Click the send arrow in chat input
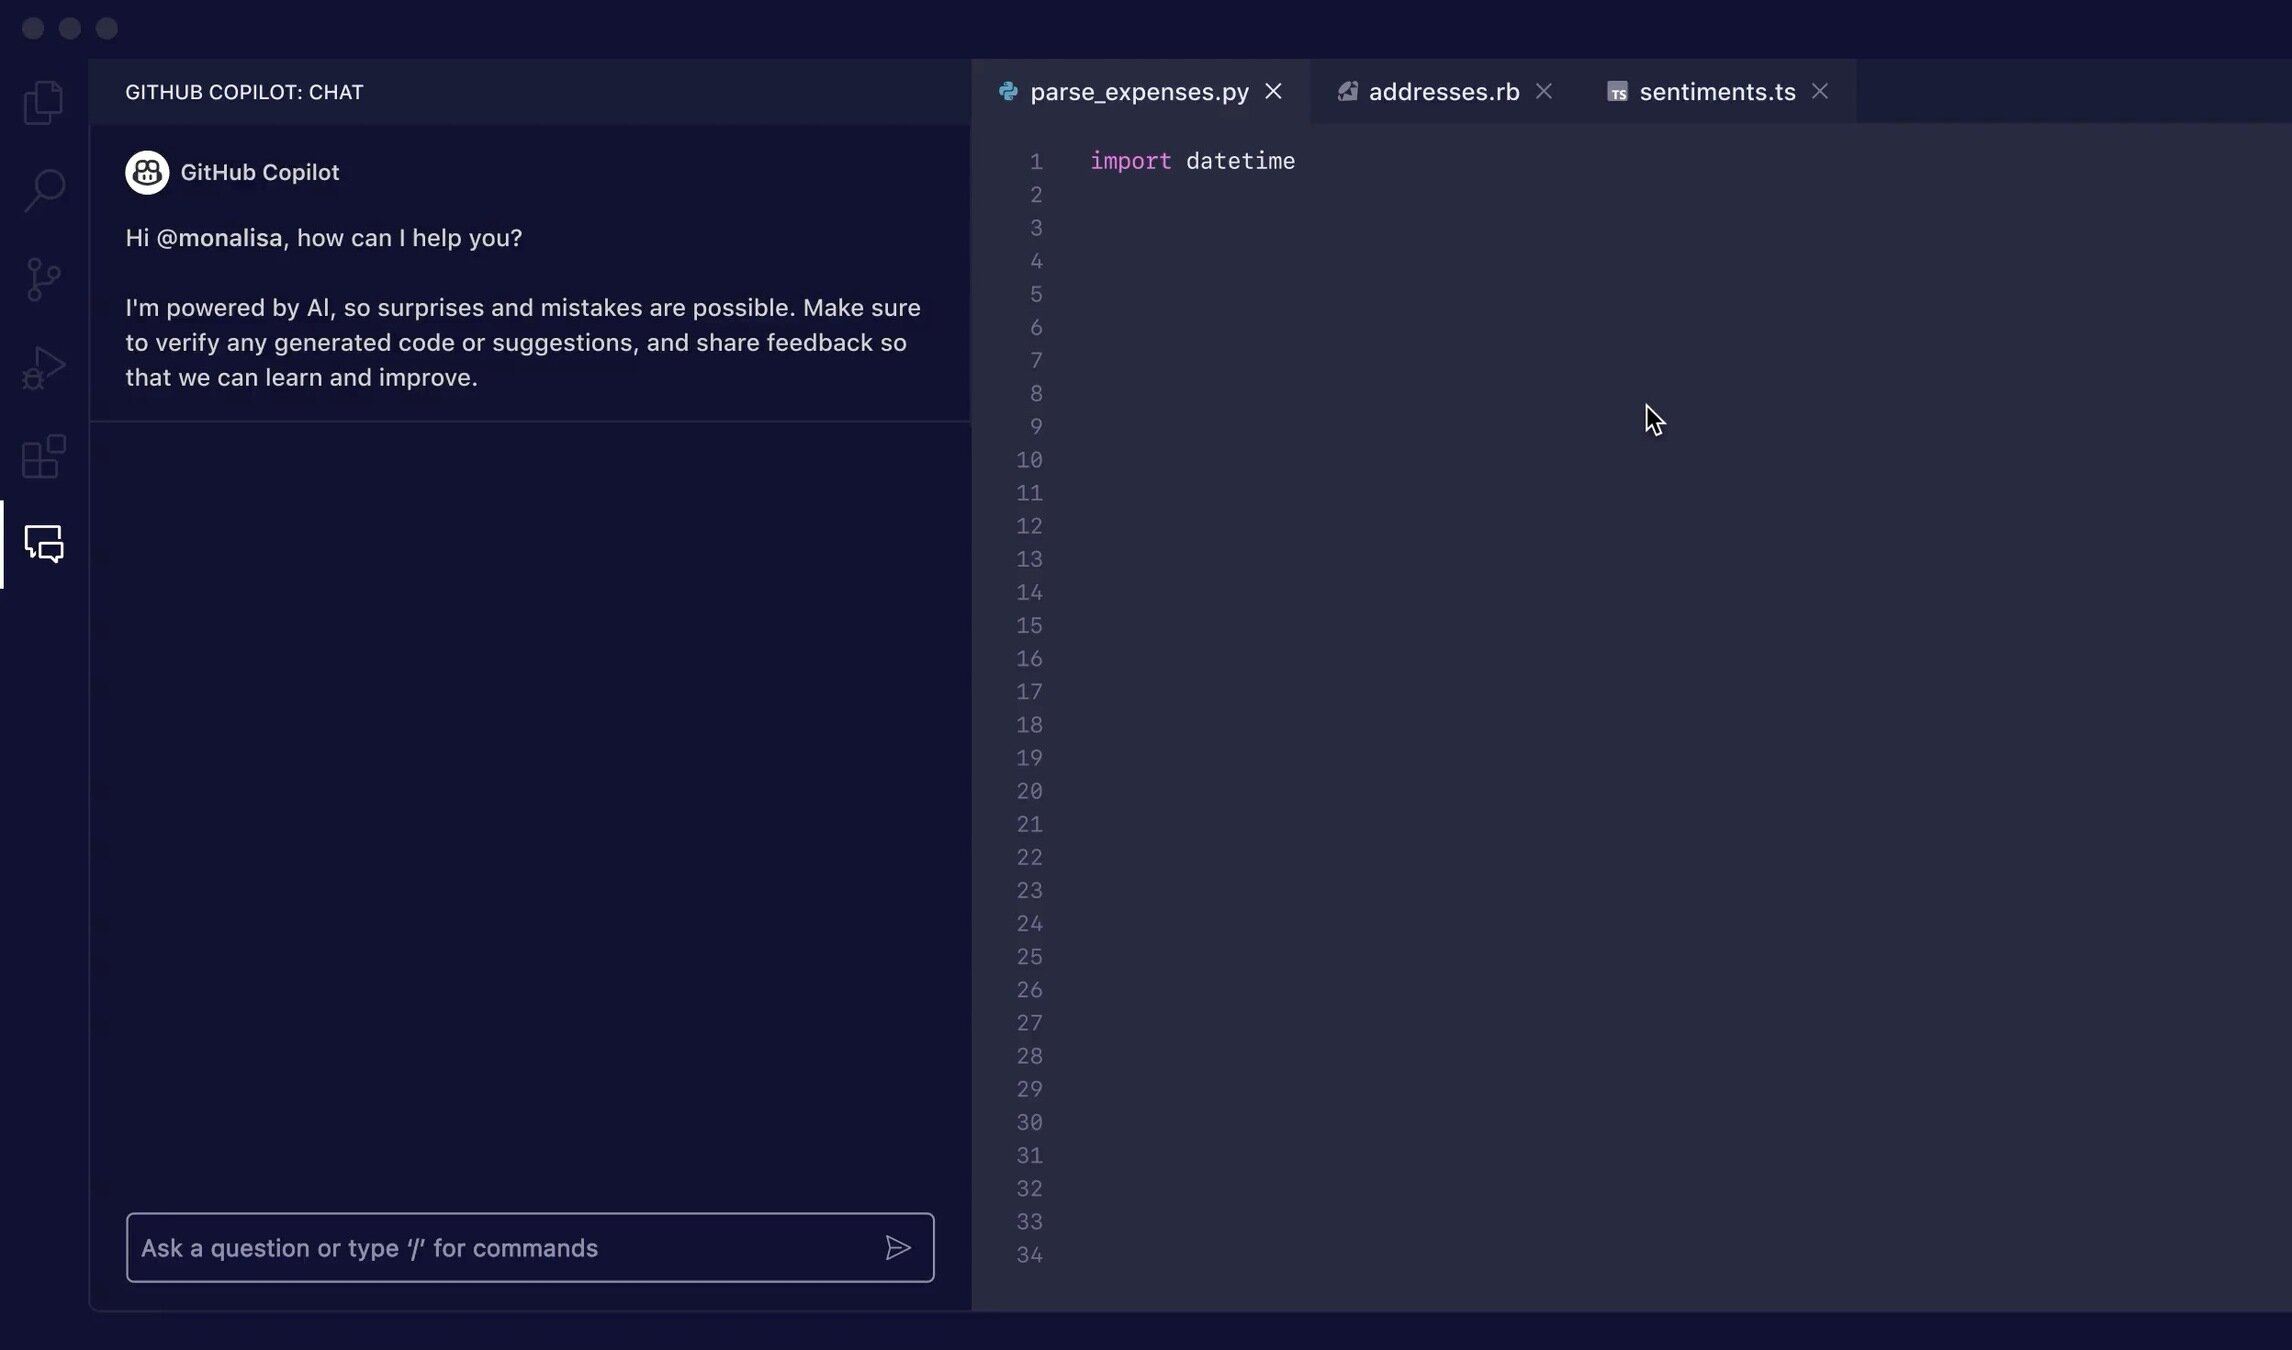This screenshot has width=2292, height=1350. 897,1247
